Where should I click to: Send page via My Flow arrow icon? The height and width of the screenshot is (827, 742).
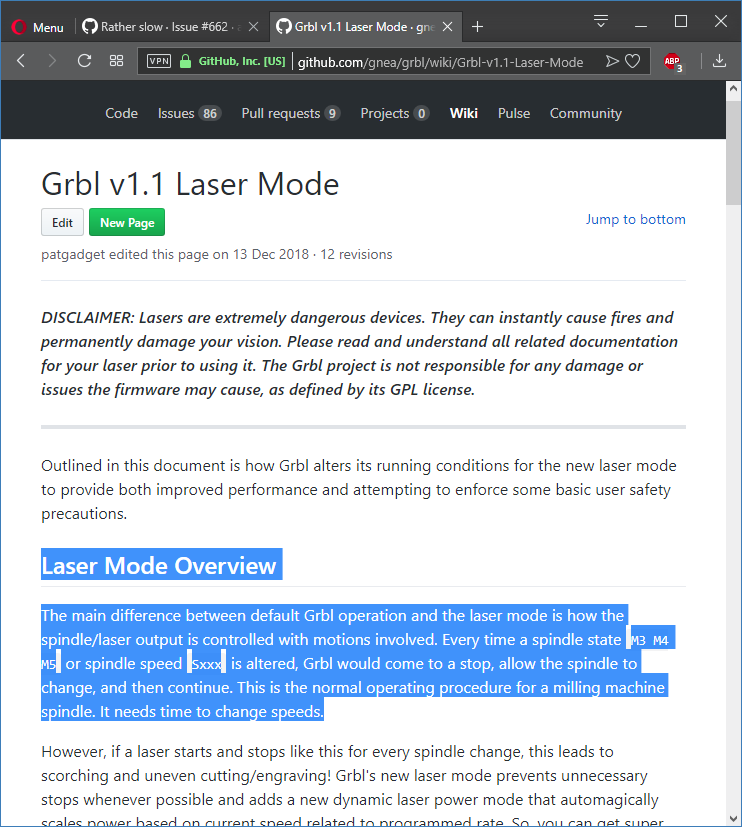pos(612,61)
